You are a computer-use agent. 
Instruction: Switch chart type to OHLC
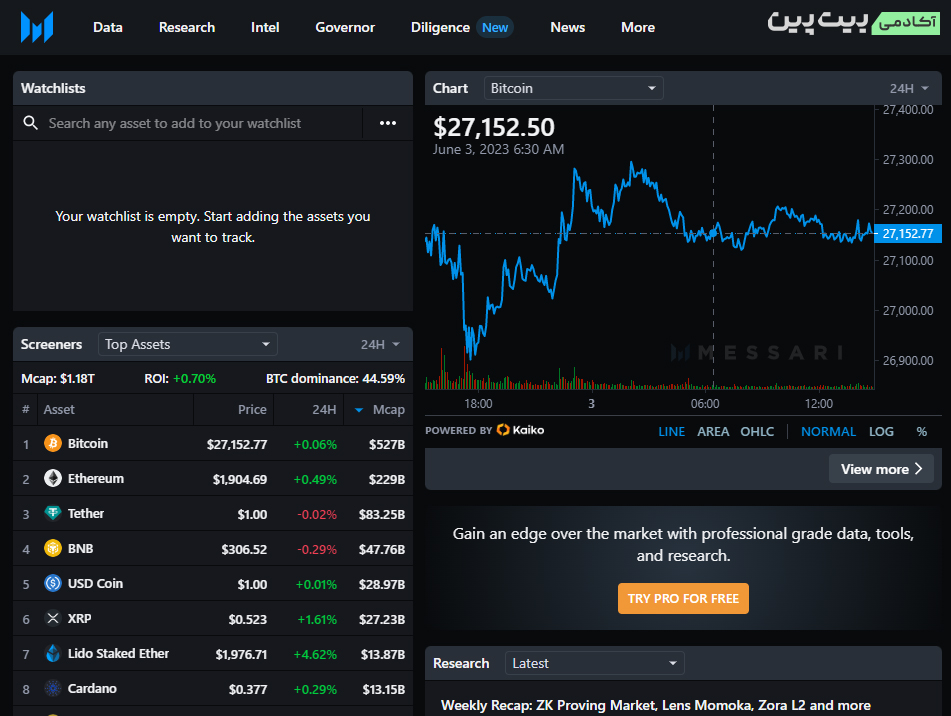click(757, 432)
